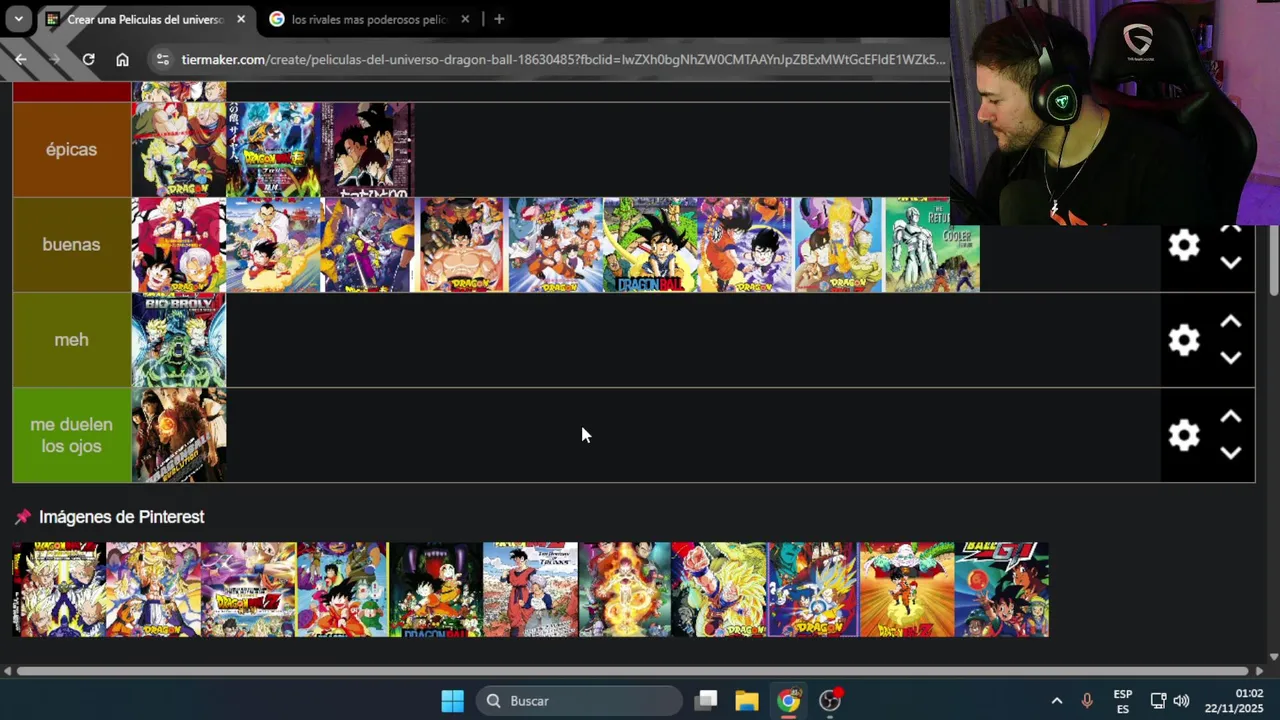Select the green DragonBall-logo poster in buenas tier

pyautogui.click(x=651, y=245)
